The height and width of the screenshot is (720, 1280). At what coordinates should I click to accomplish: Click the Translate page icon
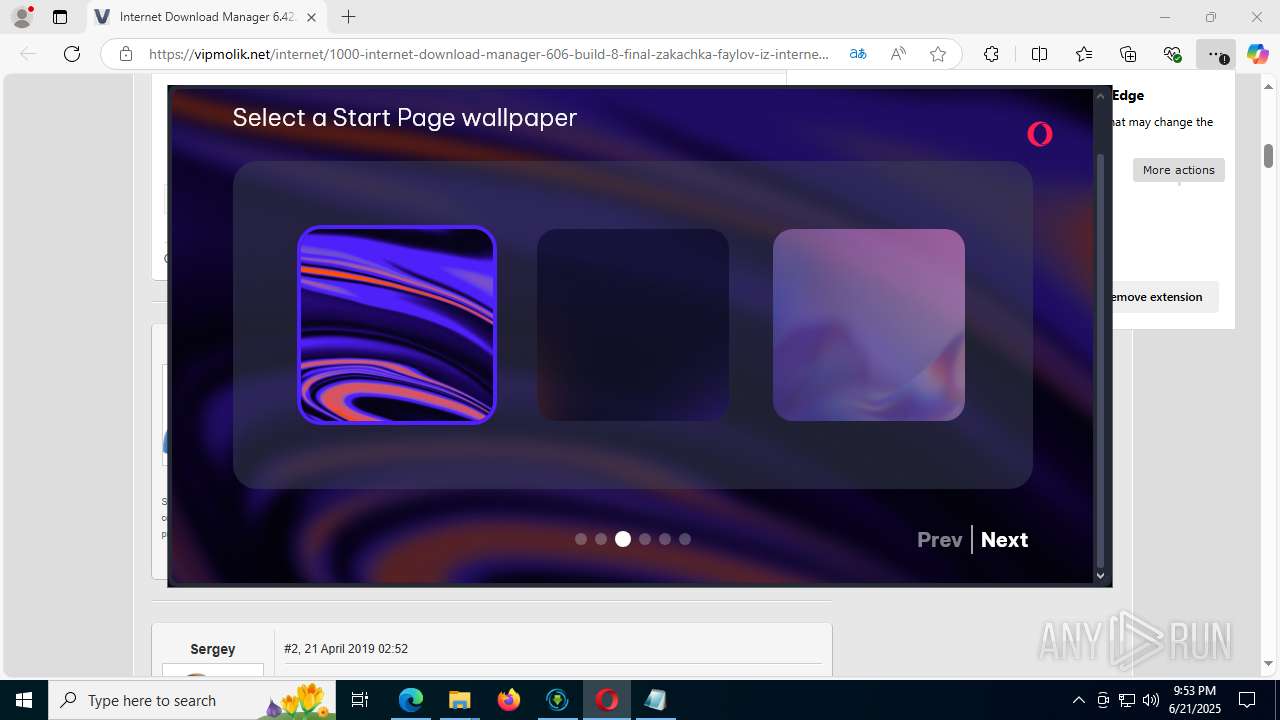(x=858, y=54)
